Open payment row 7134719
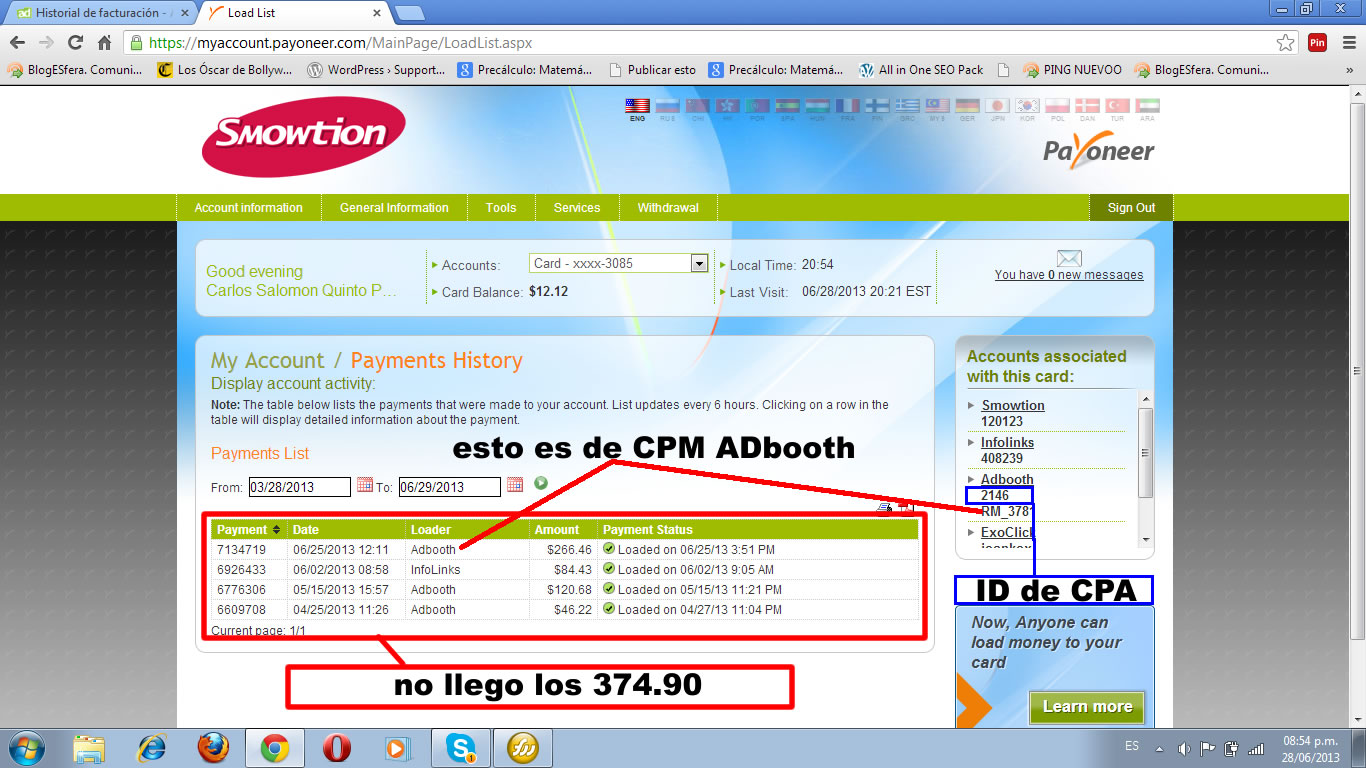The height and width of the screenshot is (768, 1366). (565, 549)
